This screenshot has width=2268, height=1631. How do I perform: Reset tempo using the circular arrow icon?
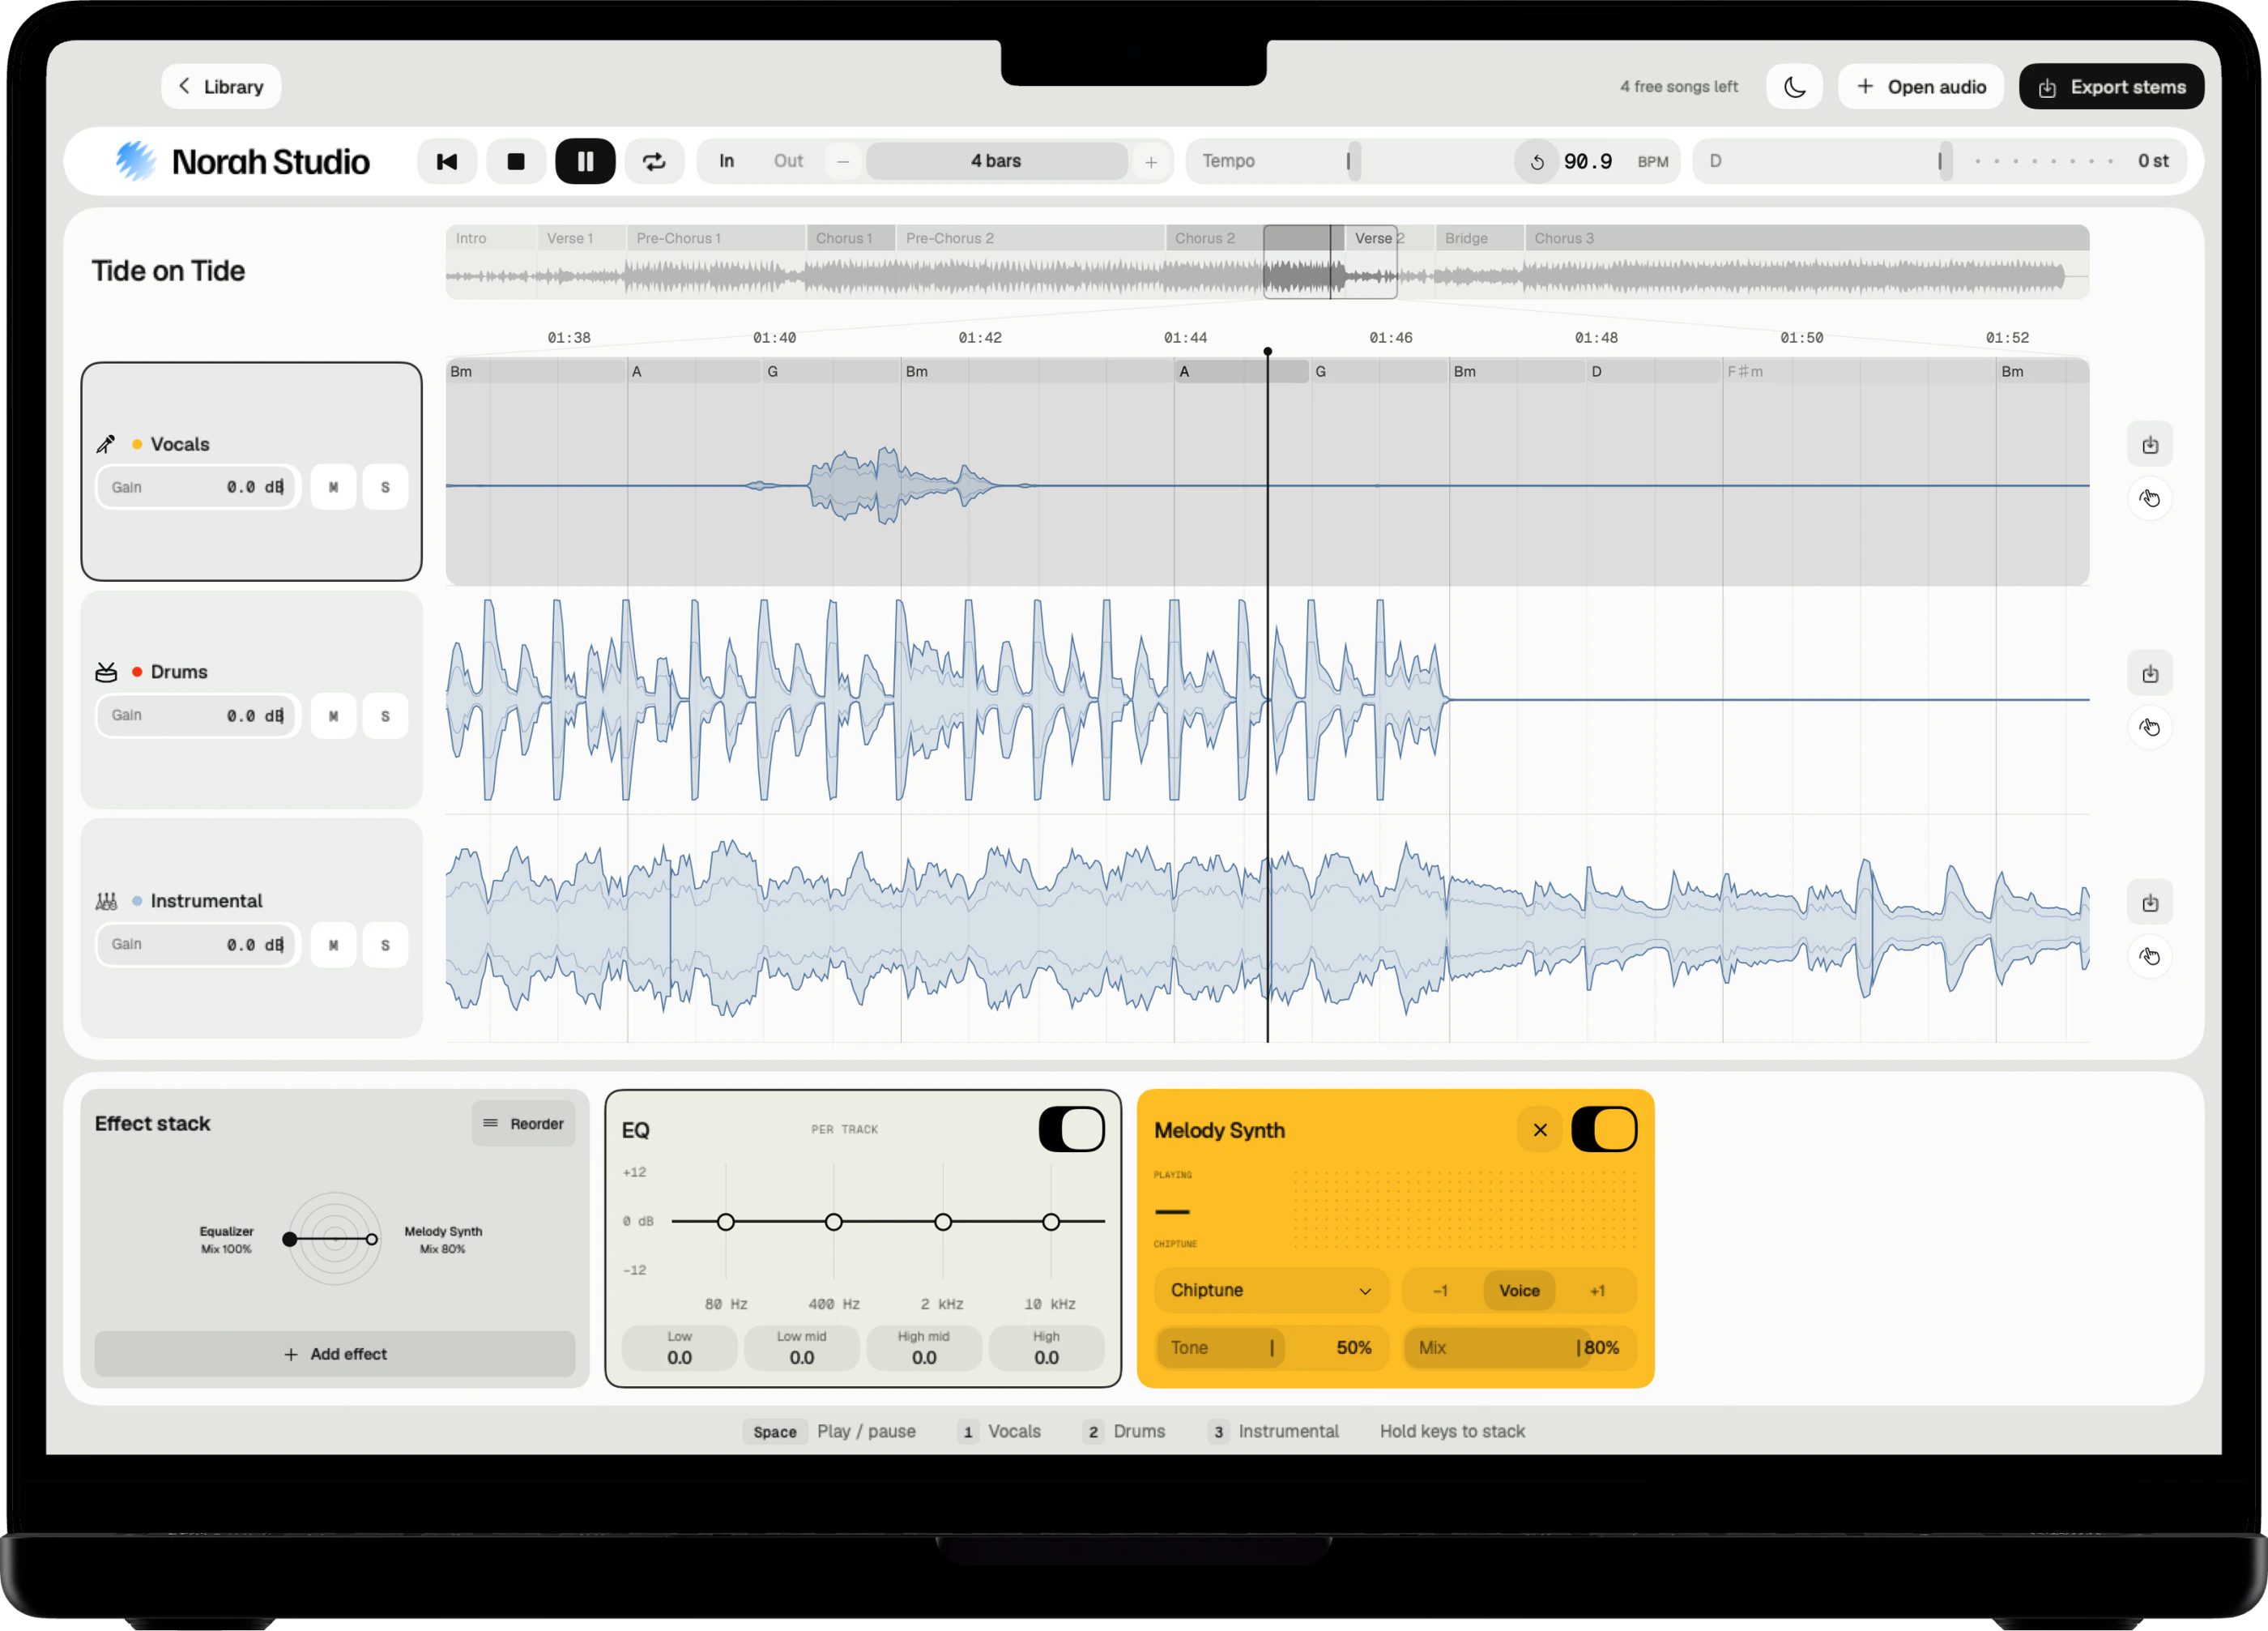1537,162
